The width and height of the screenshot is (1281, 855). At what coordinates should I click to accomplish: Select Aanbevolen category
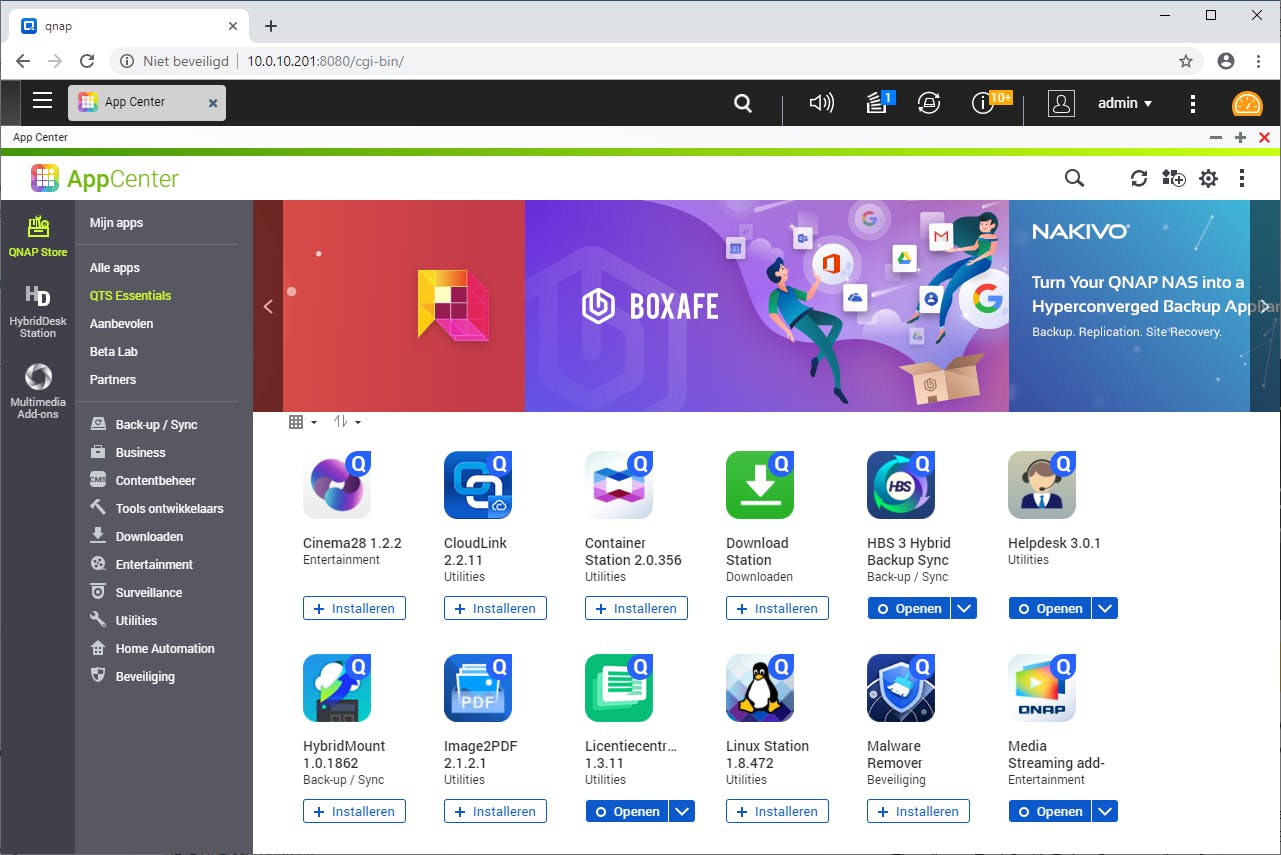click(x=121, y=324)
